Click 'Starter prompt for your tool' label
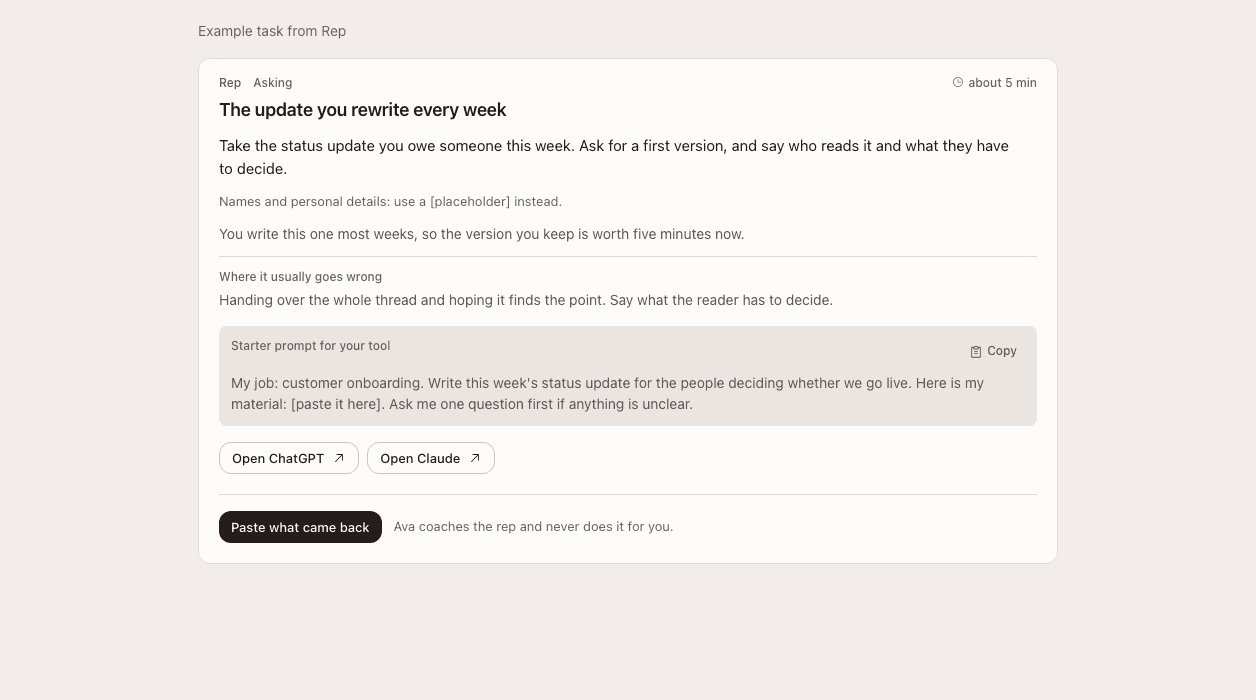1256x700 pixels. point(311,346)
